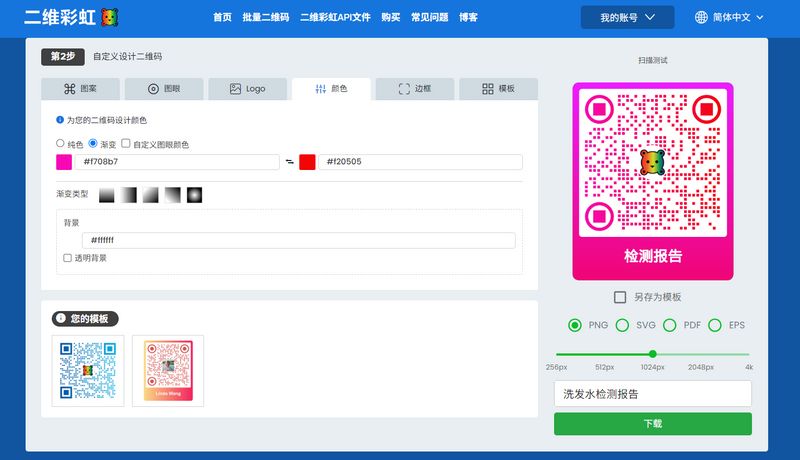Click the 第2步 step badge
Viewport: 800px width, 460px height.
(x=63, y=57)
